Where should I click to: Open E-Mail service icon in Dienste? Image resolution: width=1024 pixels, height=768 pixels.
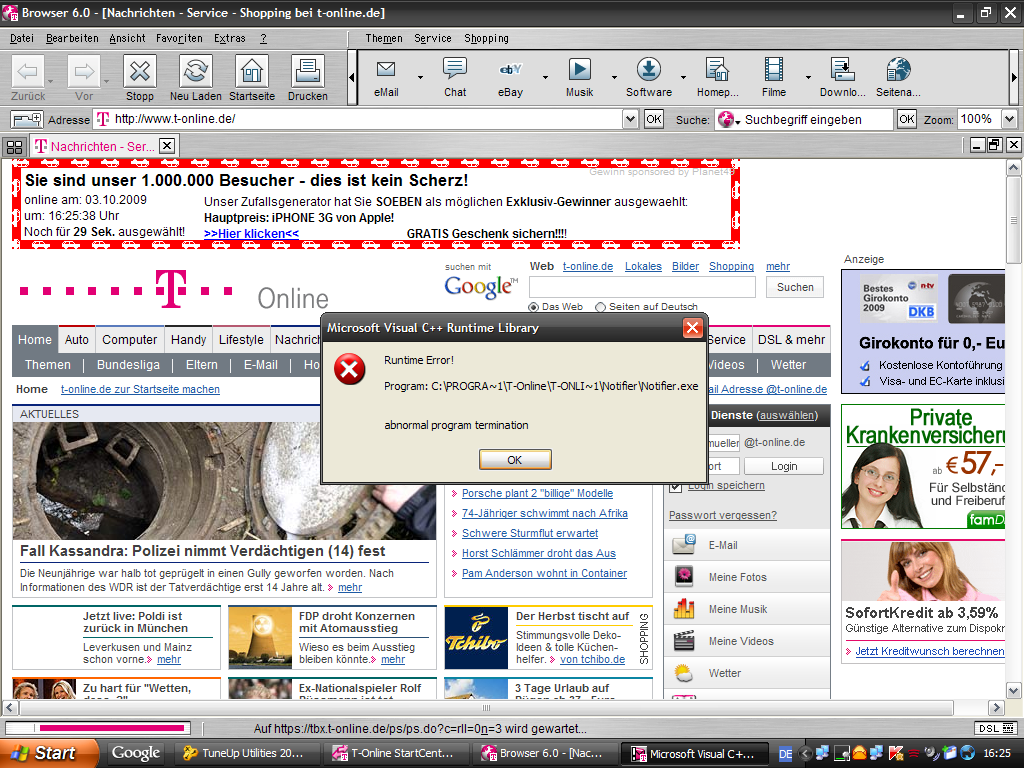point(684,545)
